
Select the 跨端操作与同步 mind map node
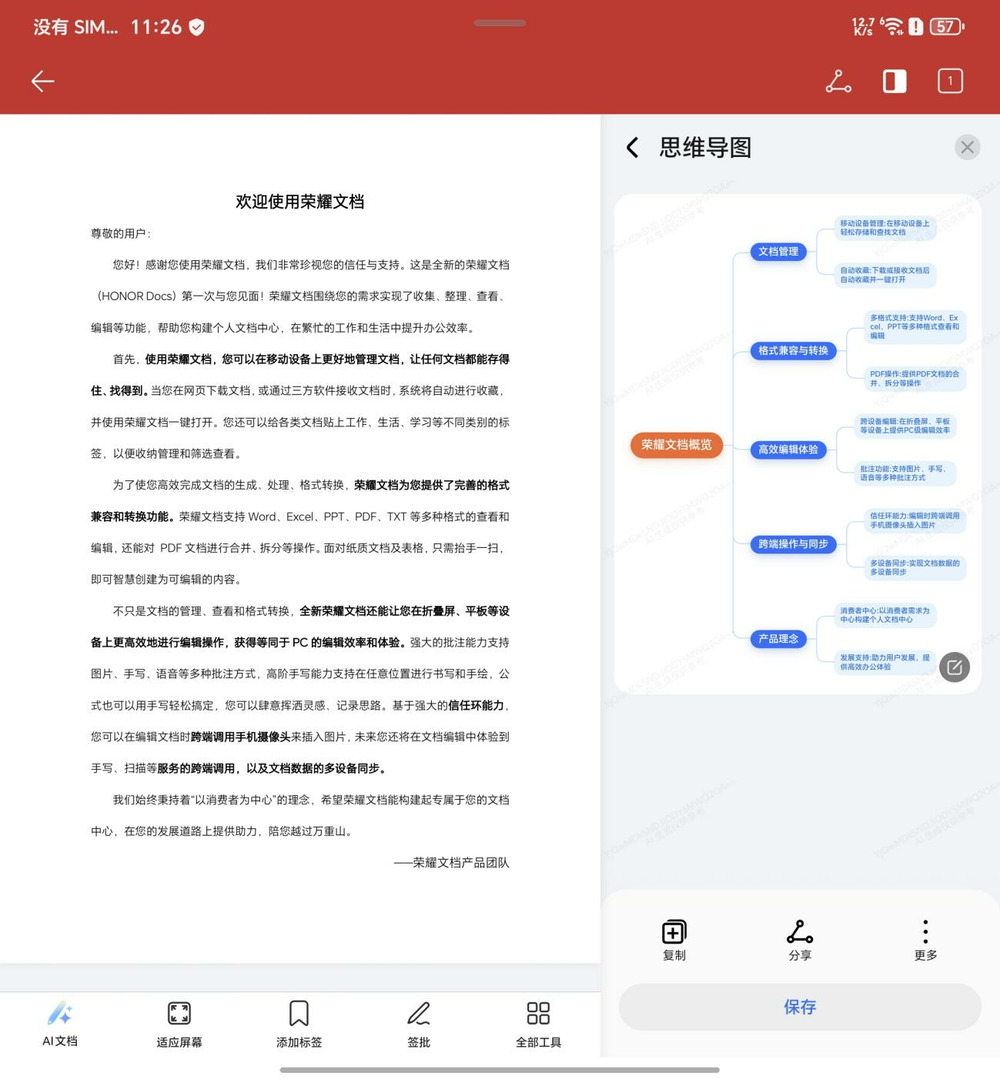[794, 544]
